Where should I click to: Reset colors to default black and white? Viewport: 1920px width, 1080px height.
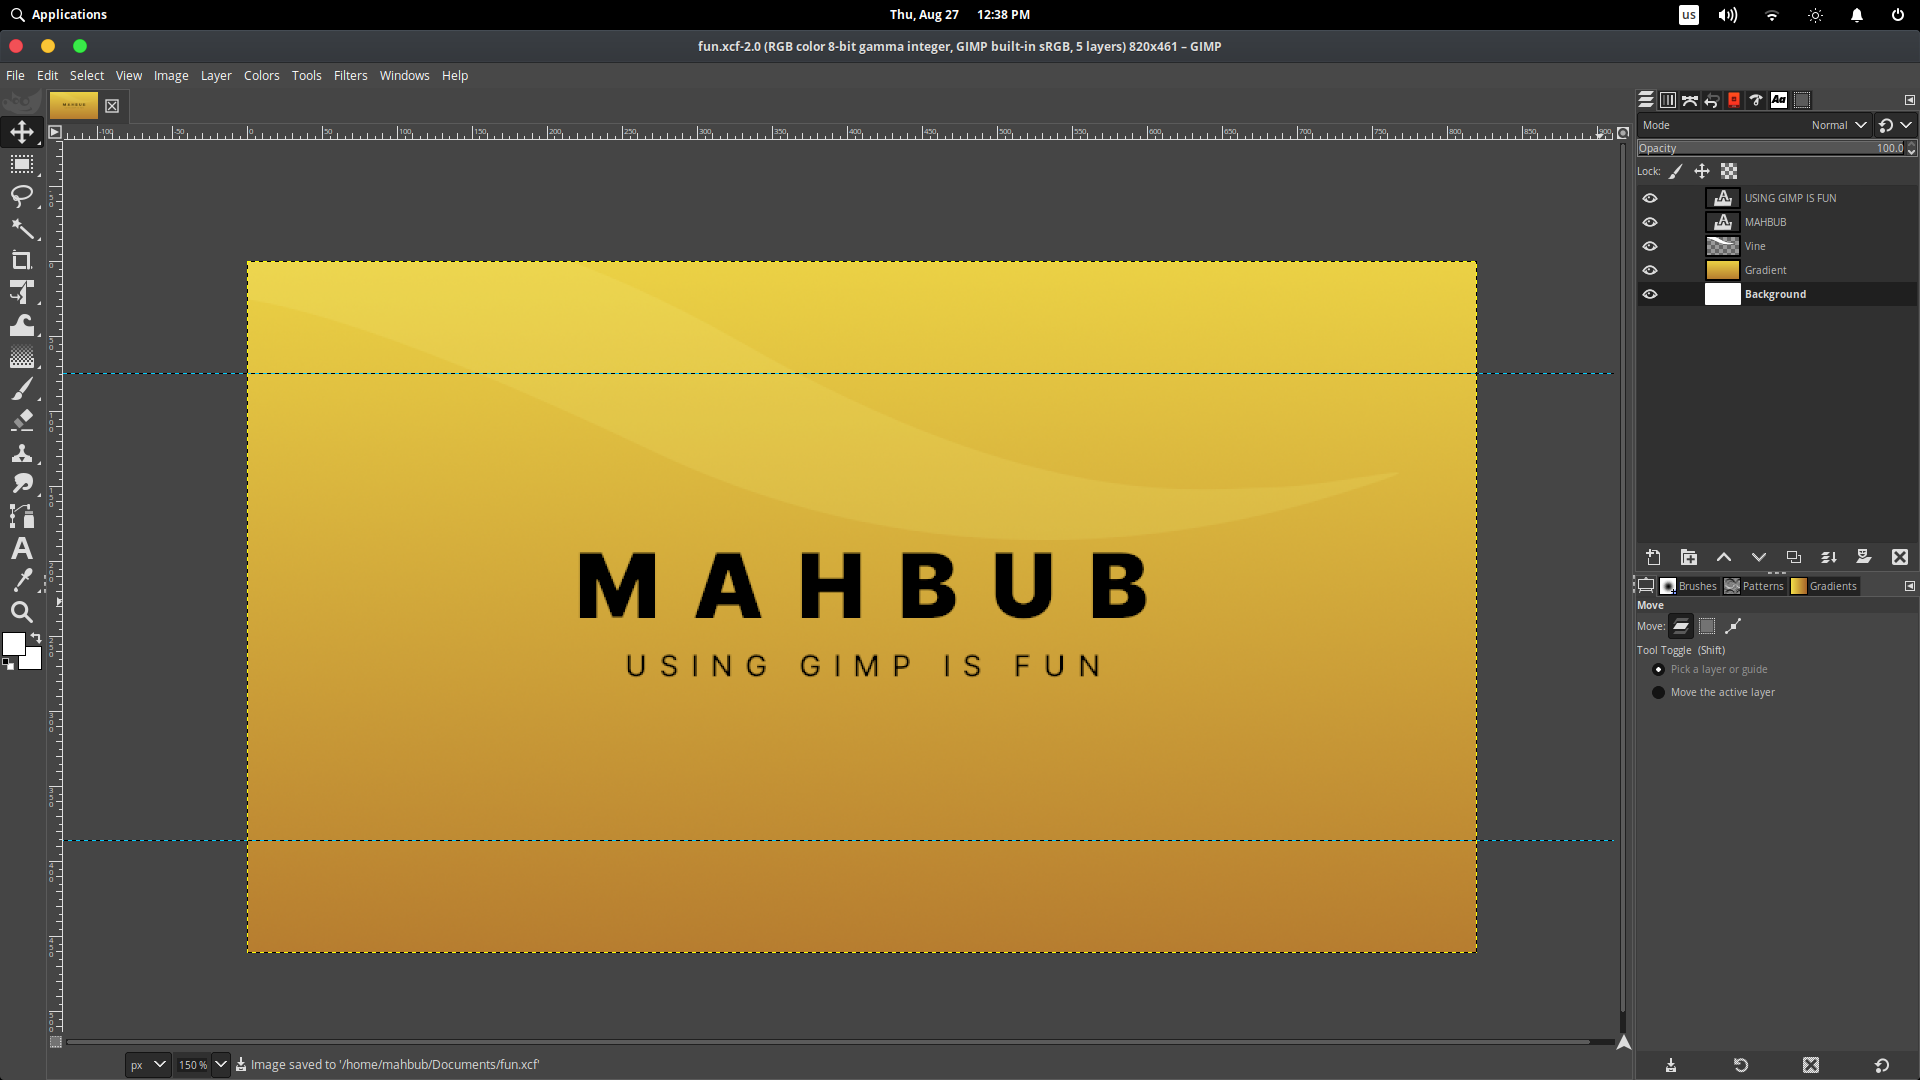point(8,664)
